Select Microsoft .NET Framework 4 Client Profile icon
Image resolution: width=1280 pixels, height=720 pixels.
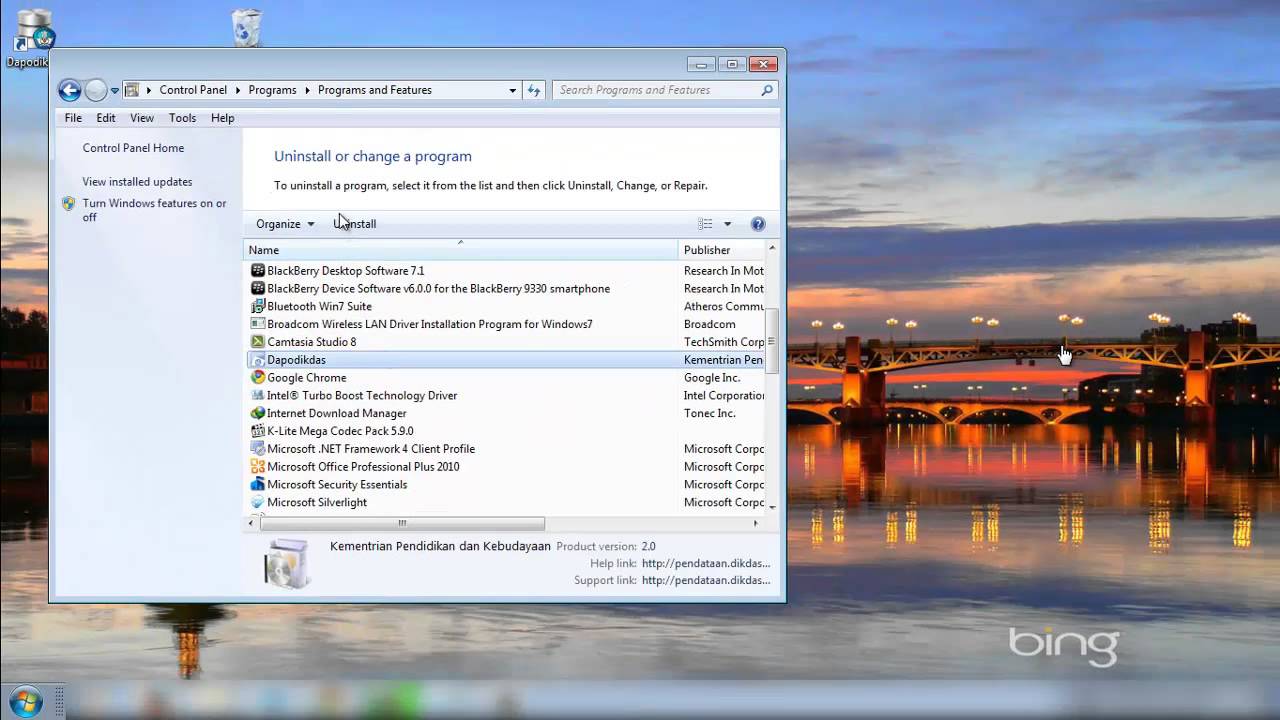(x=258, y=449)
